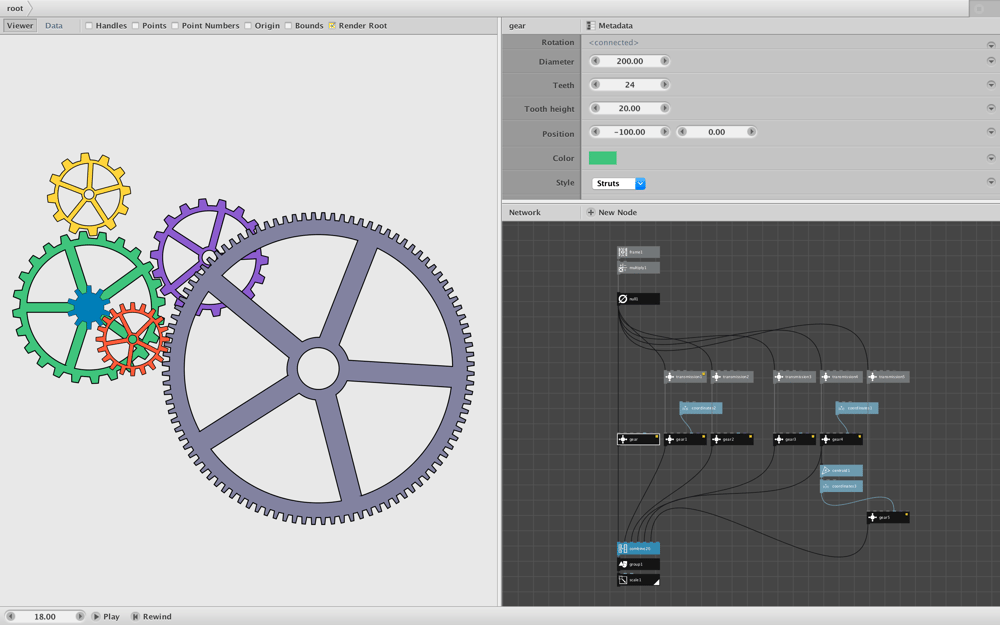The width and height of the screenshot is (1000, 625).
Task: Click the Play triangle icon
Action: (96, 617)
